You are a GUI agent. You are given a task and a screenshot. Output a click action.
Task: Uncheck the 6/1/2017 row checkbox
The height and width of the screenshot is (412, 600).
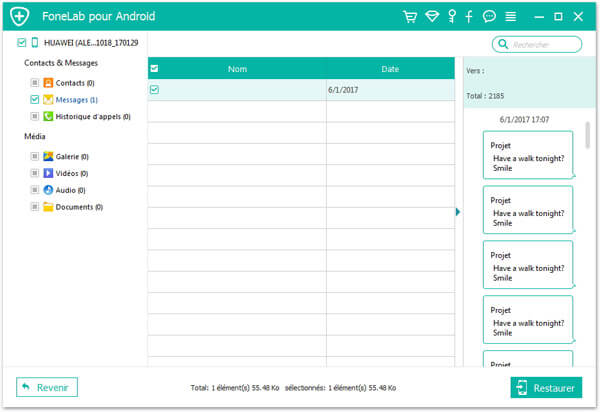tap(154, 90)
